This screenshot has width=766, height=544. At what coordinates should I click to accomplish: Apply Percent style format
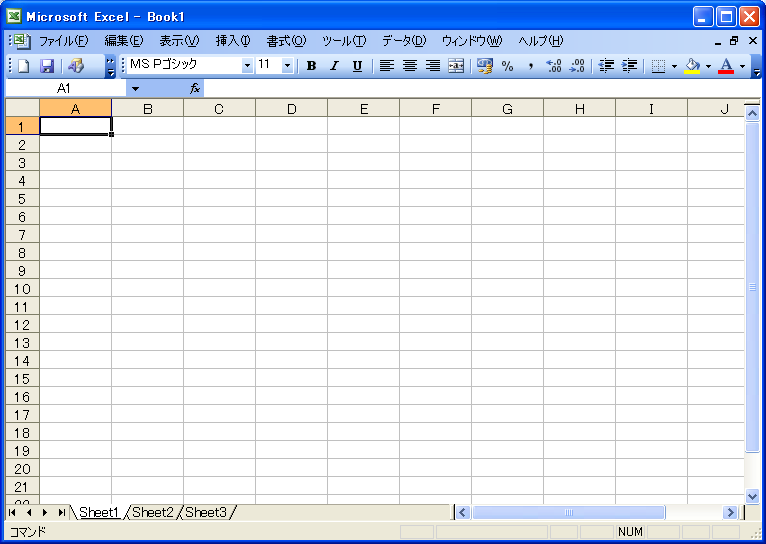point(508,66)
